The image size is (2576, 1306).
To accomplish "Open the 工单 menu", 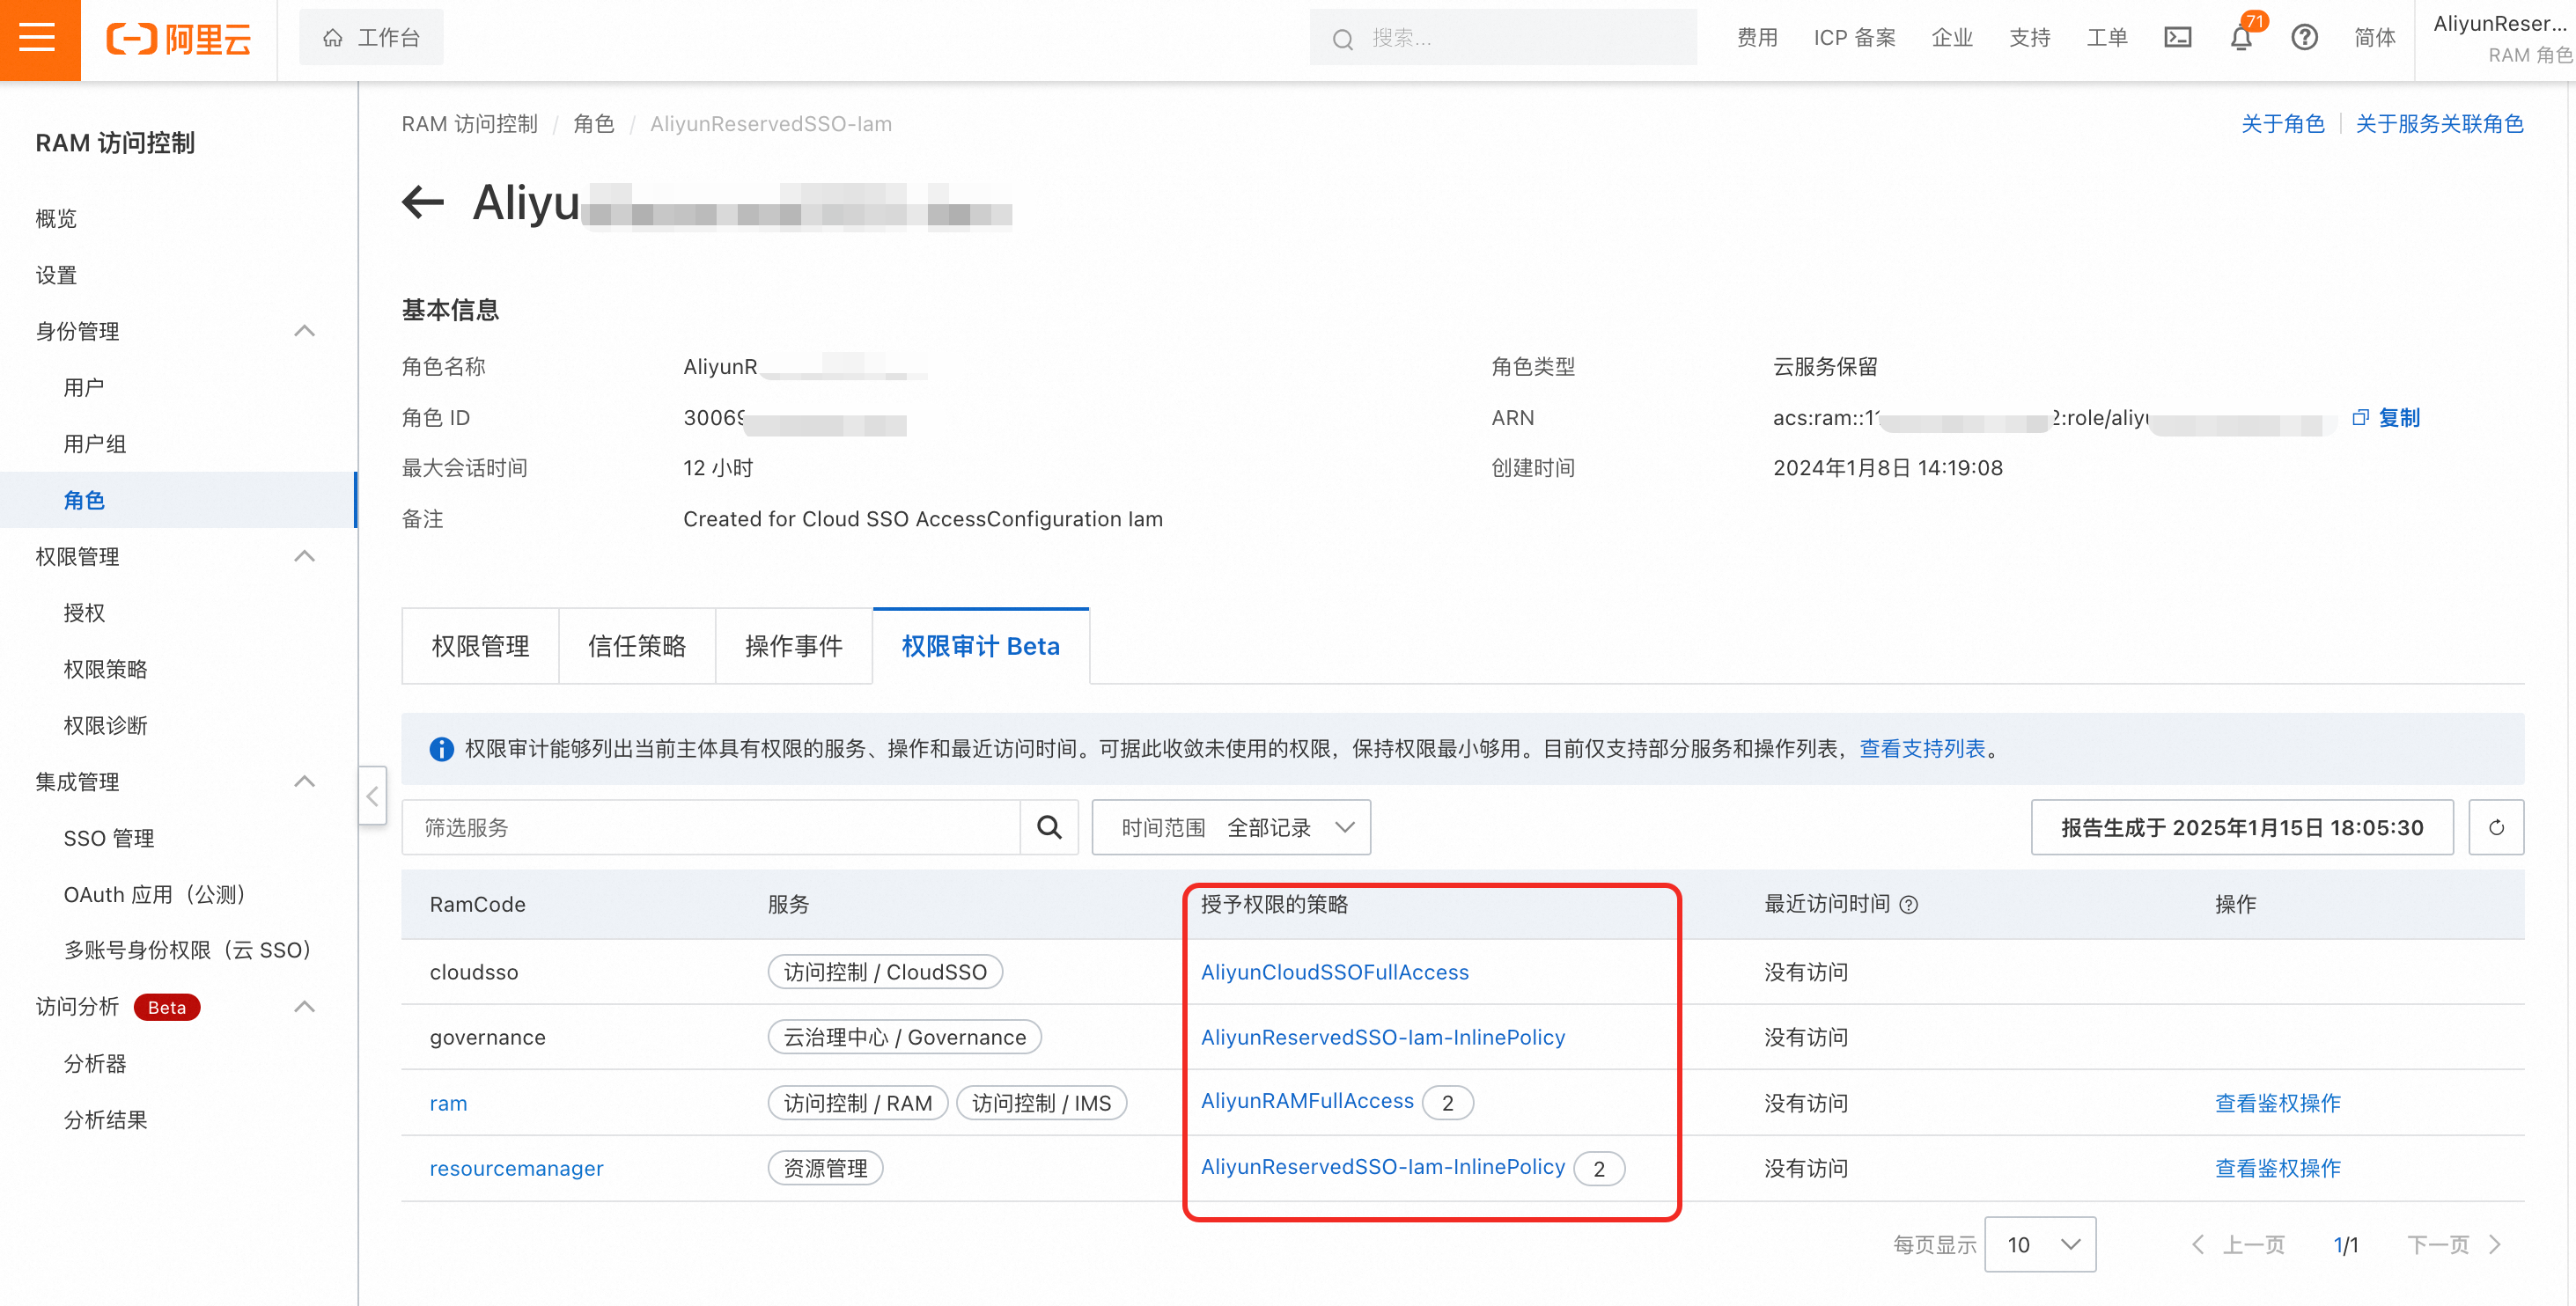I will (2107, 38).
